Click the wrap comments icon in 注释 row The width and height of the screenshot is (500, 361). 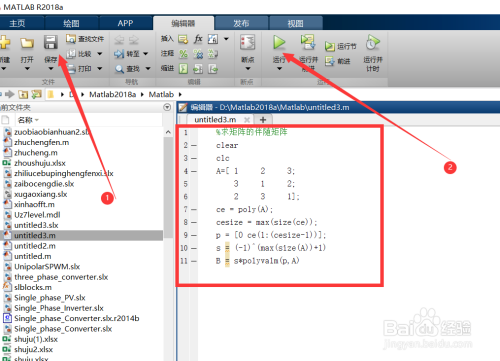pos(213,54)
